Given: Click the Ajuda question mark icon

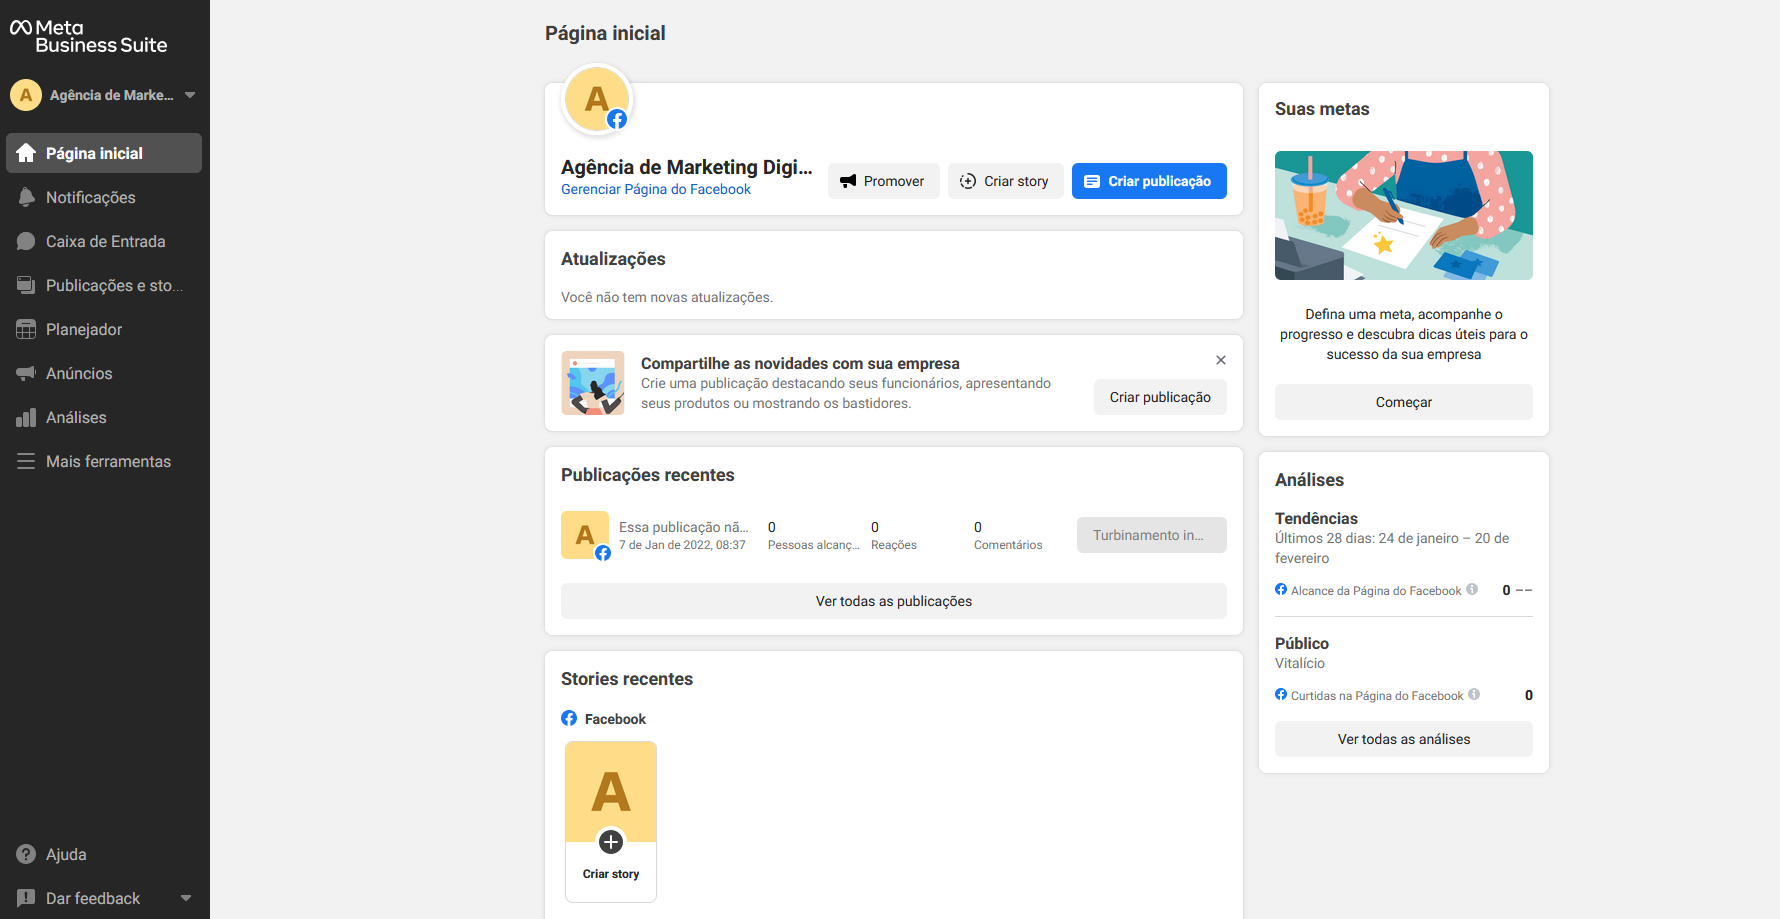Looking at the screenshot, I should tap(26, 855).
